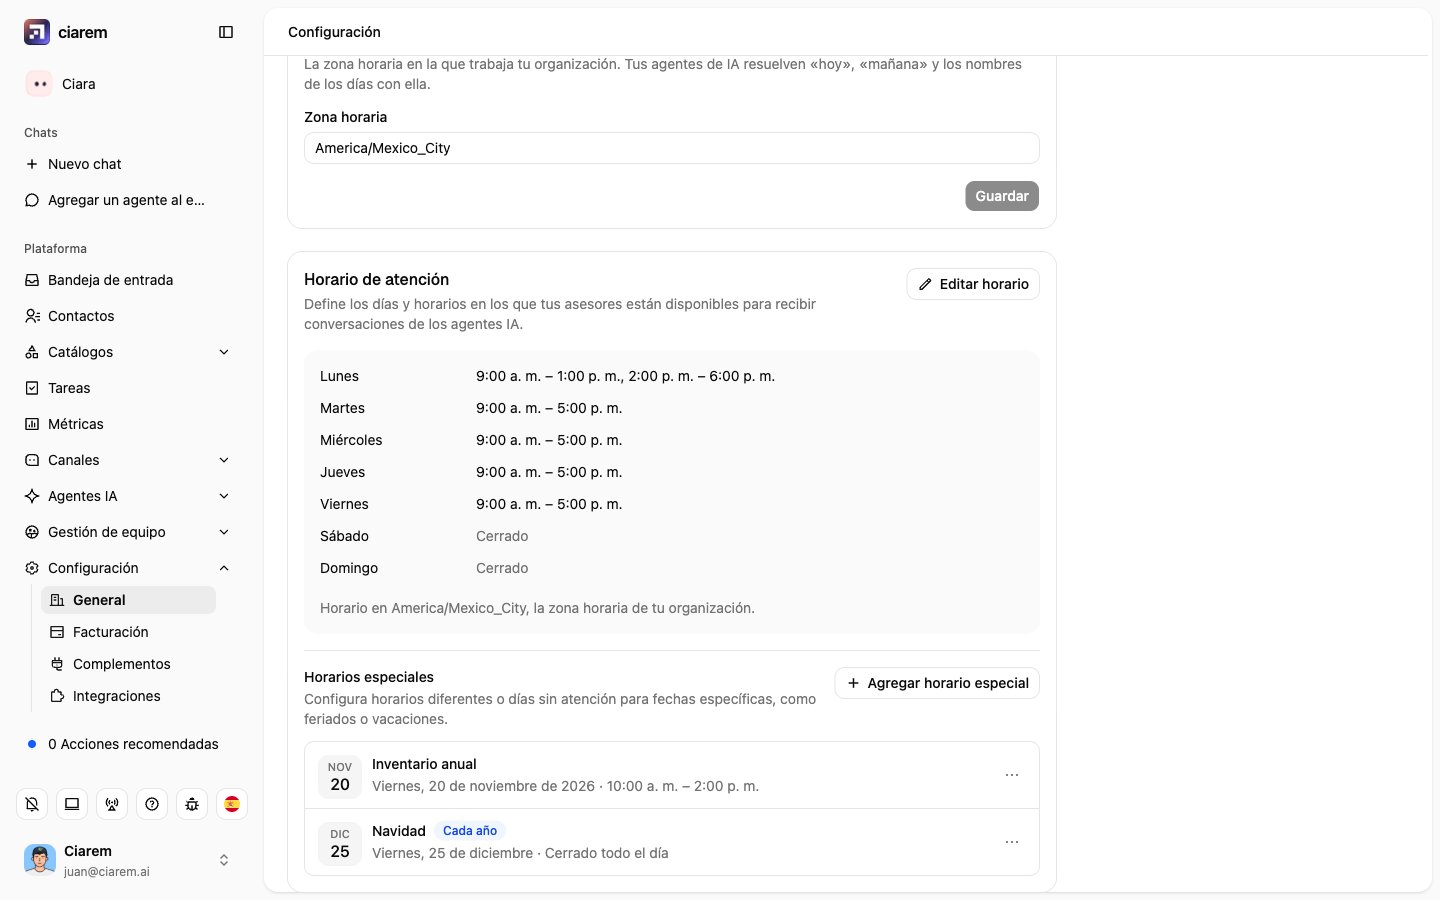Viewport: 1440px width, 900px height.
Task: Open the Tareas page
Action: 128,388
